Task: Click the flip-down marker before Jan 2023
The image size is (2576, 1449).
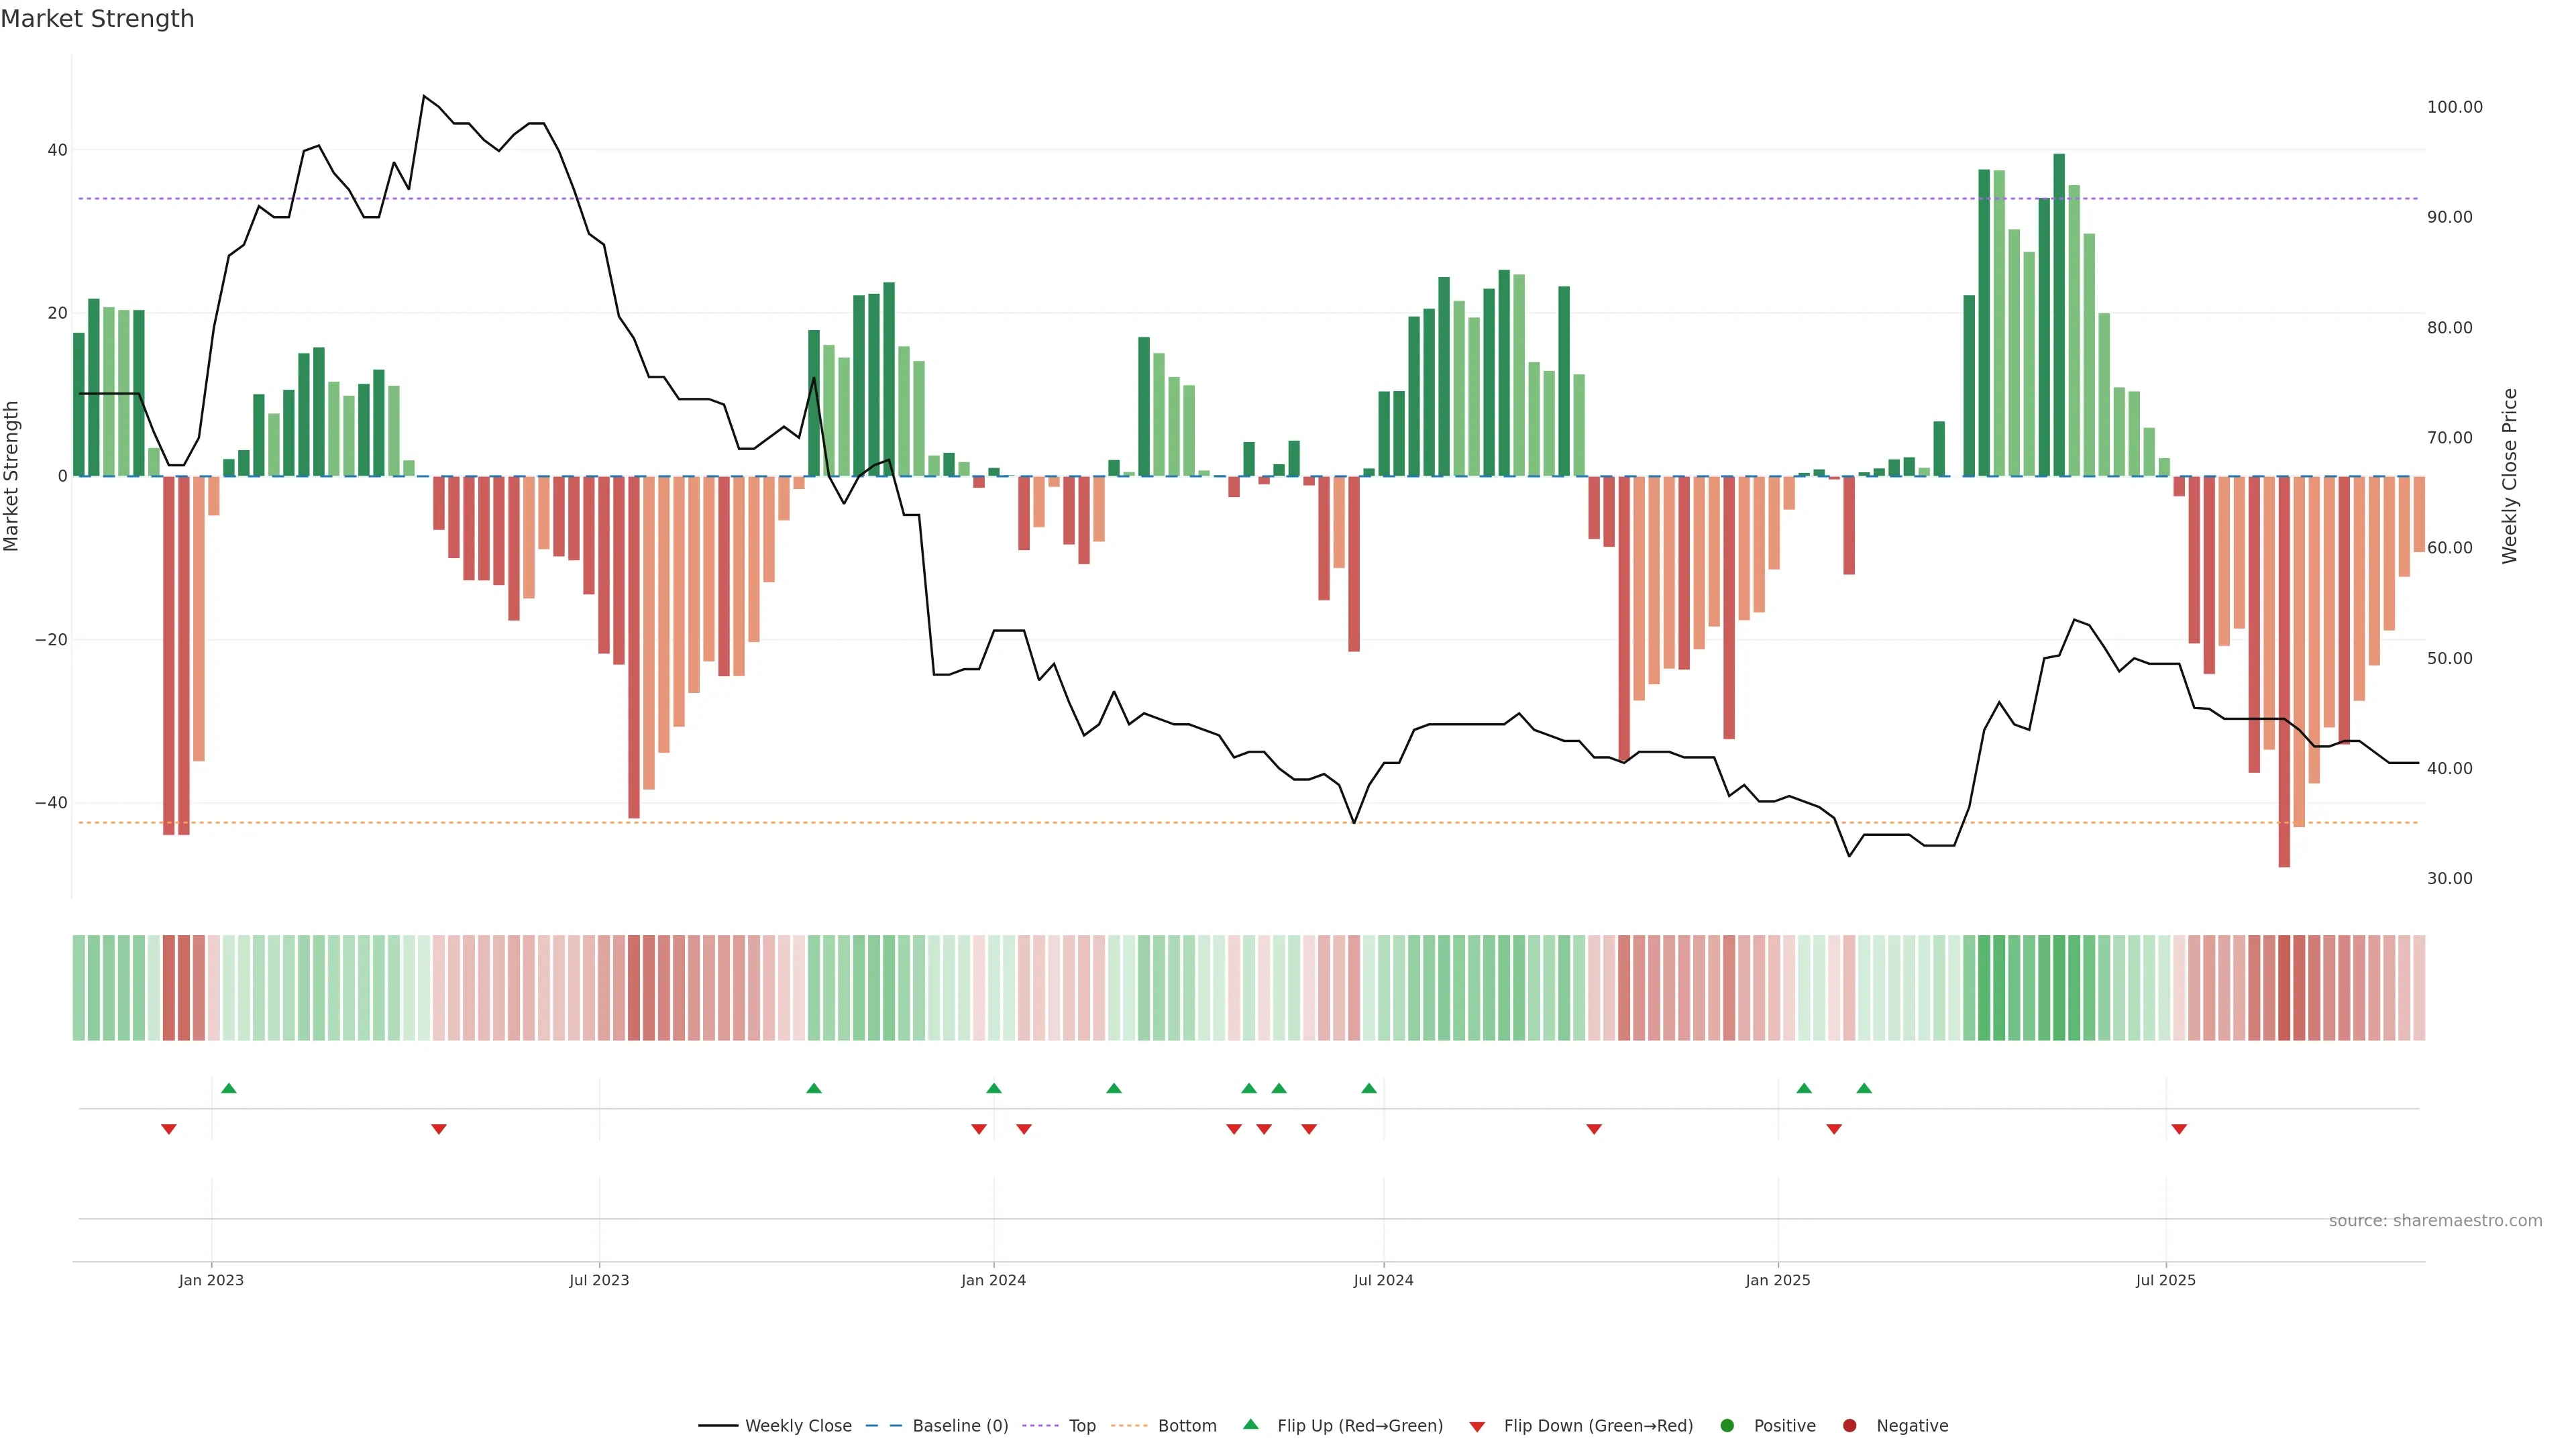Action: pos(169,1129)
